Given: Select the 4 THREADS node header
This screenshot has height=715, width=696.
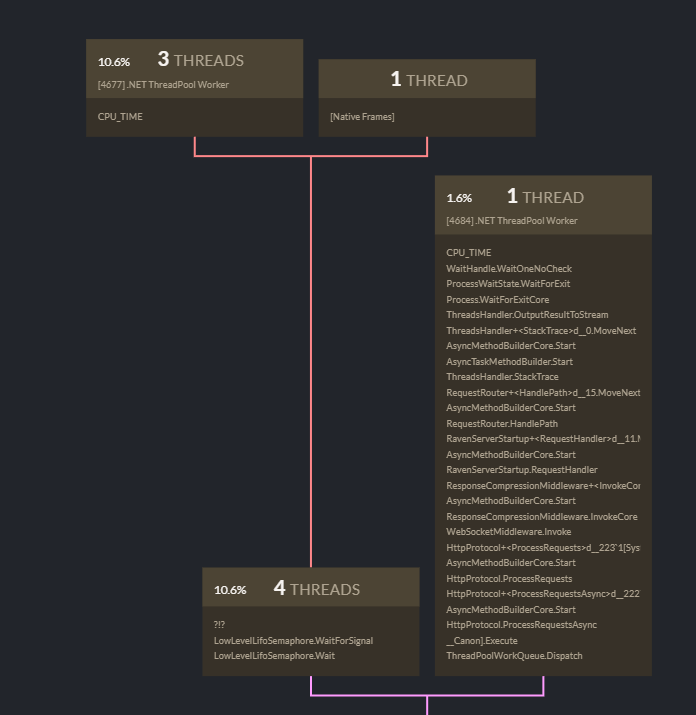Looking at the screenshot, I should pyautogui.click(x=311, y=587).
